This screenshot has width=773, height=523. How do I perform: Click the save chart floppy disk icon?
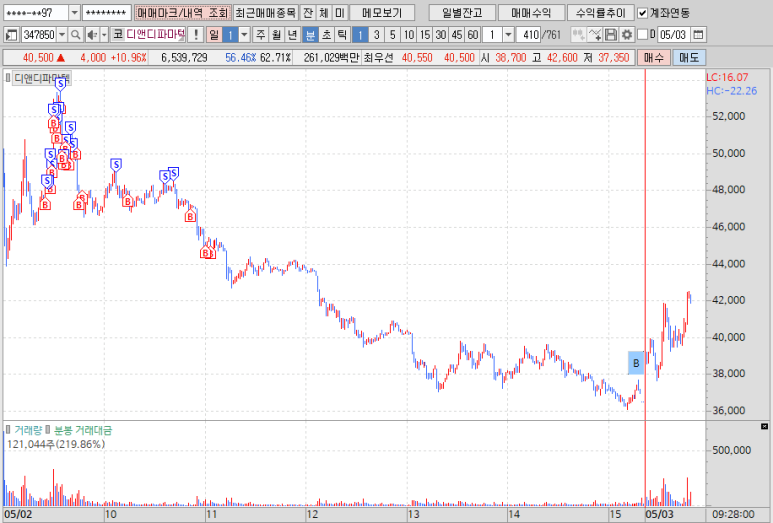[x=611, y=35]
